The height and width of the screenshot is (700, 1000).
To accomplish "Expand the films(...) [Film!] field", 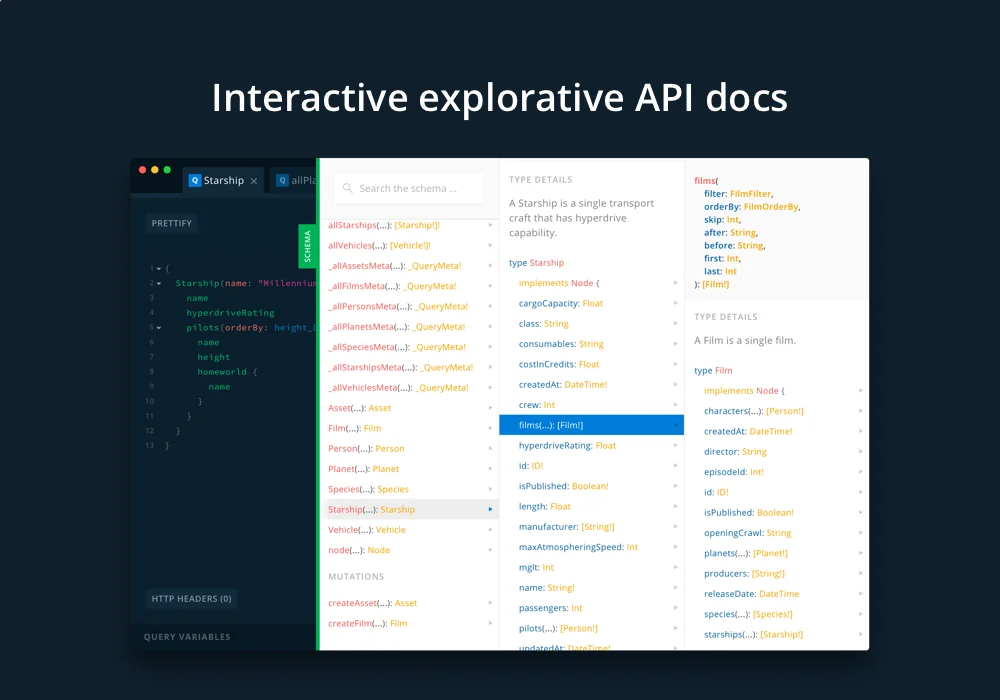I will click(676, 424).
